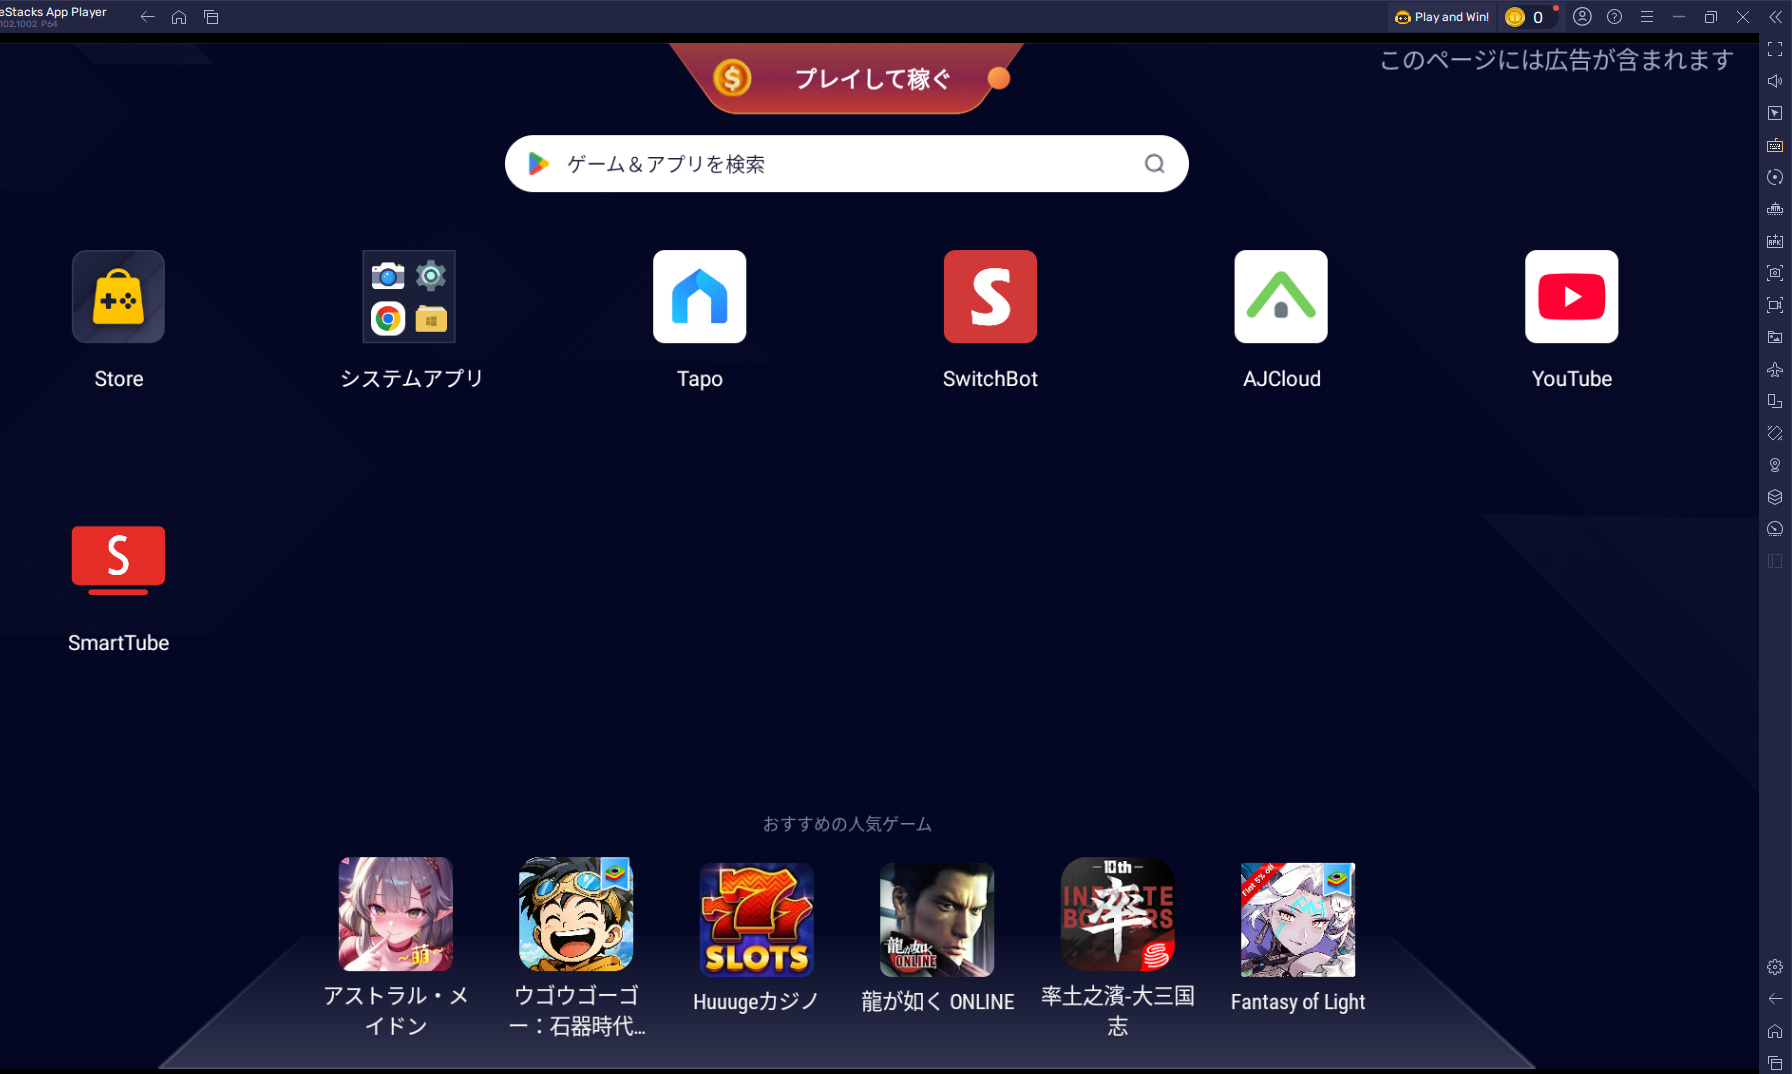Screen dimensions: 1792x1074
Task: Take a screenshot with the camera icon
Action: [1775, 273]
